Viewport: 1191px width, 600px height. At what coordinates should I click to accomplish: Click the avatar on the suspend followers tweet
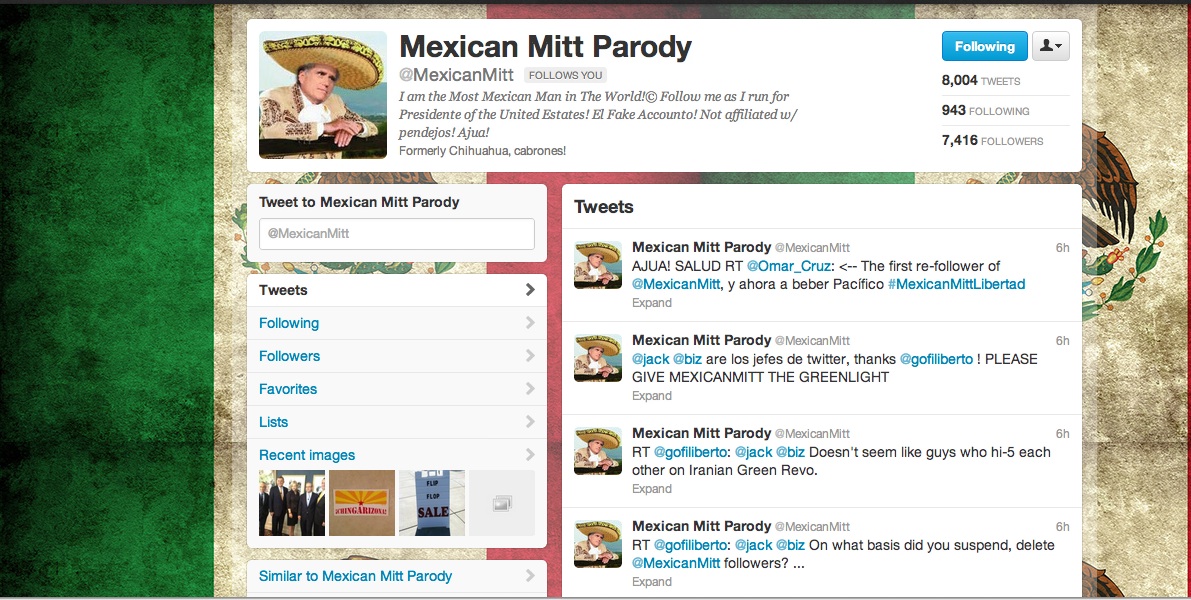(598, 544)
